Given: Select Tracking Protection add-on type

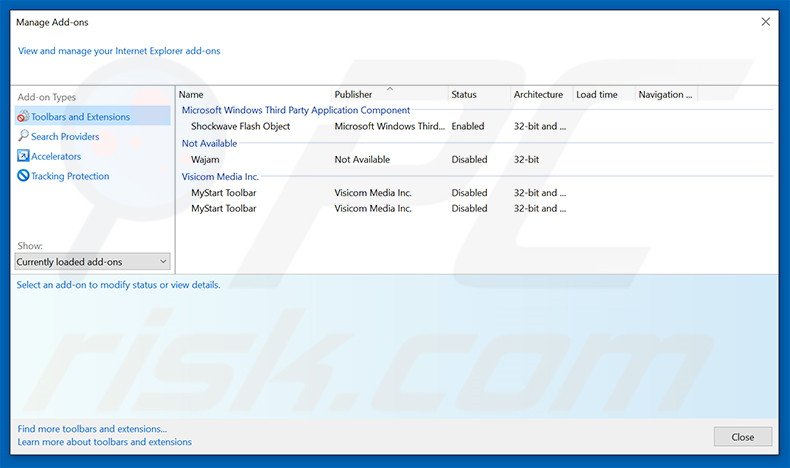Looking at the screenshot, I should (x=93, y=176).
